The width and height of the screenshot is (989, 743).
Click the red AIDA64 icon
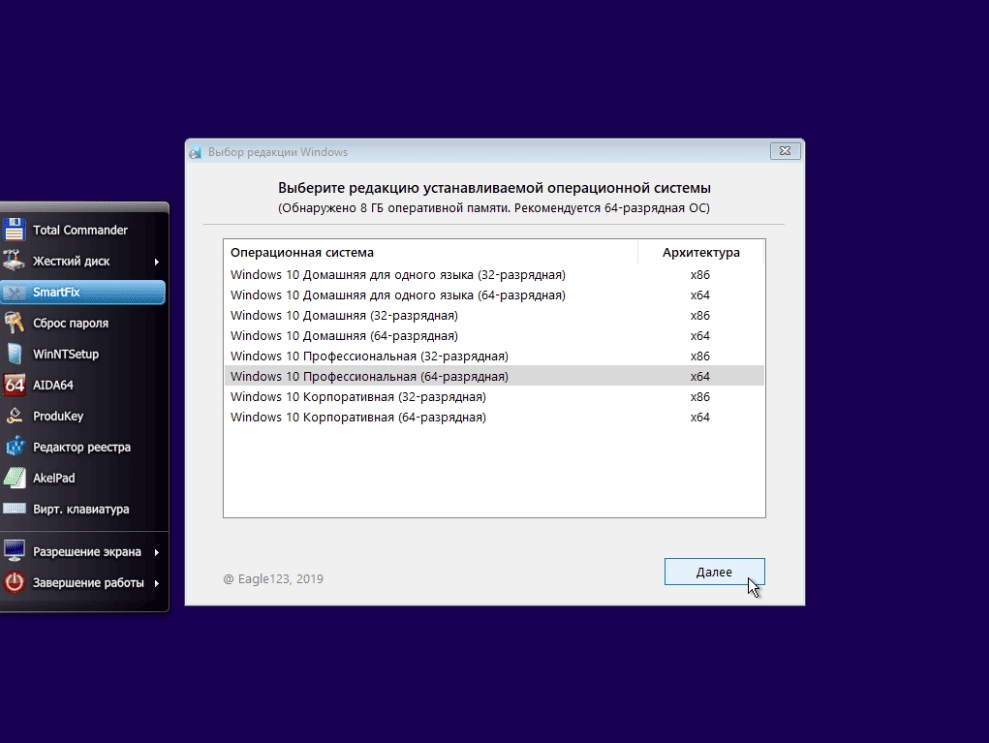click(14, 385)
